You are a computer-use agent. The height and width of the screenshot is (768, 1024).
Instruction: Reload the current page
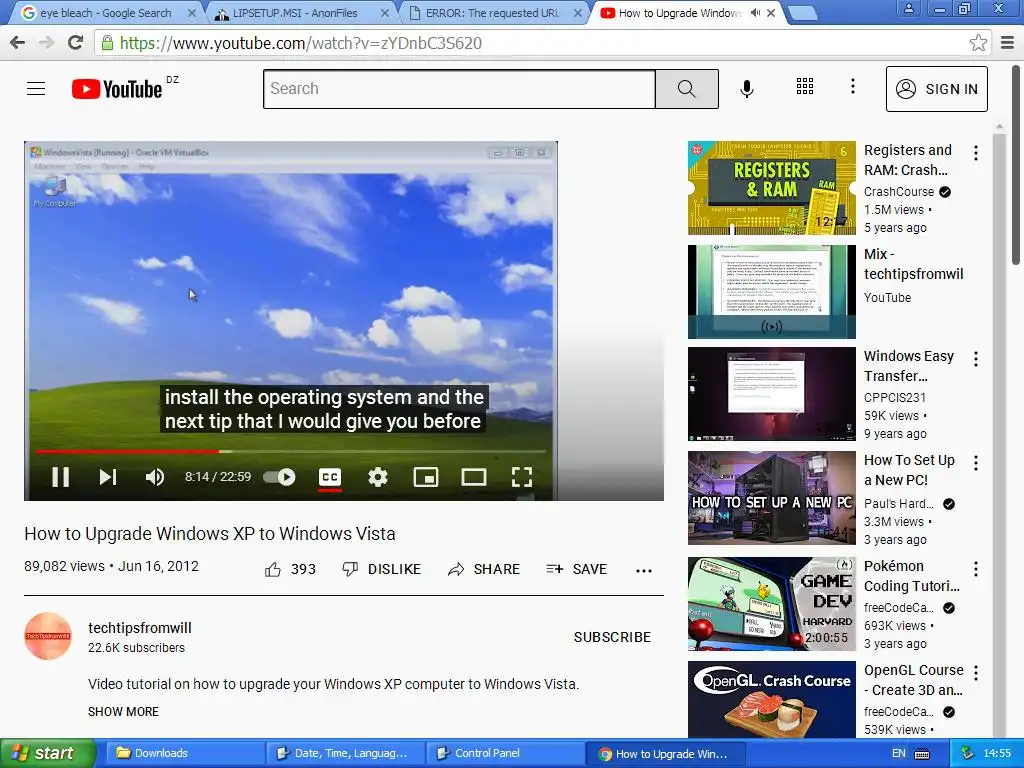click(x=76, y=42)
